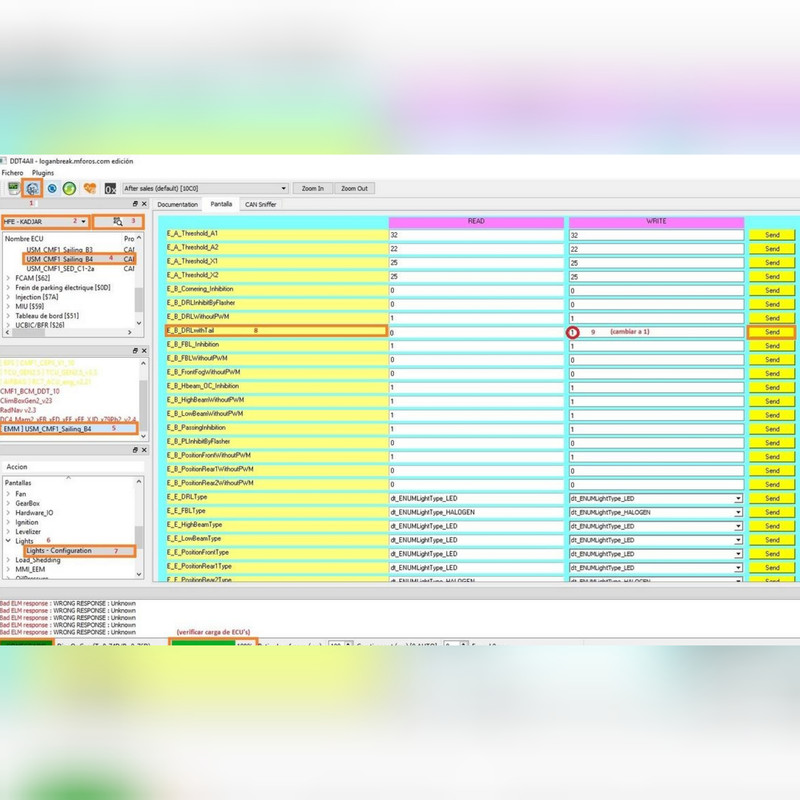Screen dimensions: 800x800
Task: Send the E_B_Cornering_Inhibition value
Action: [x=772, y=290]
